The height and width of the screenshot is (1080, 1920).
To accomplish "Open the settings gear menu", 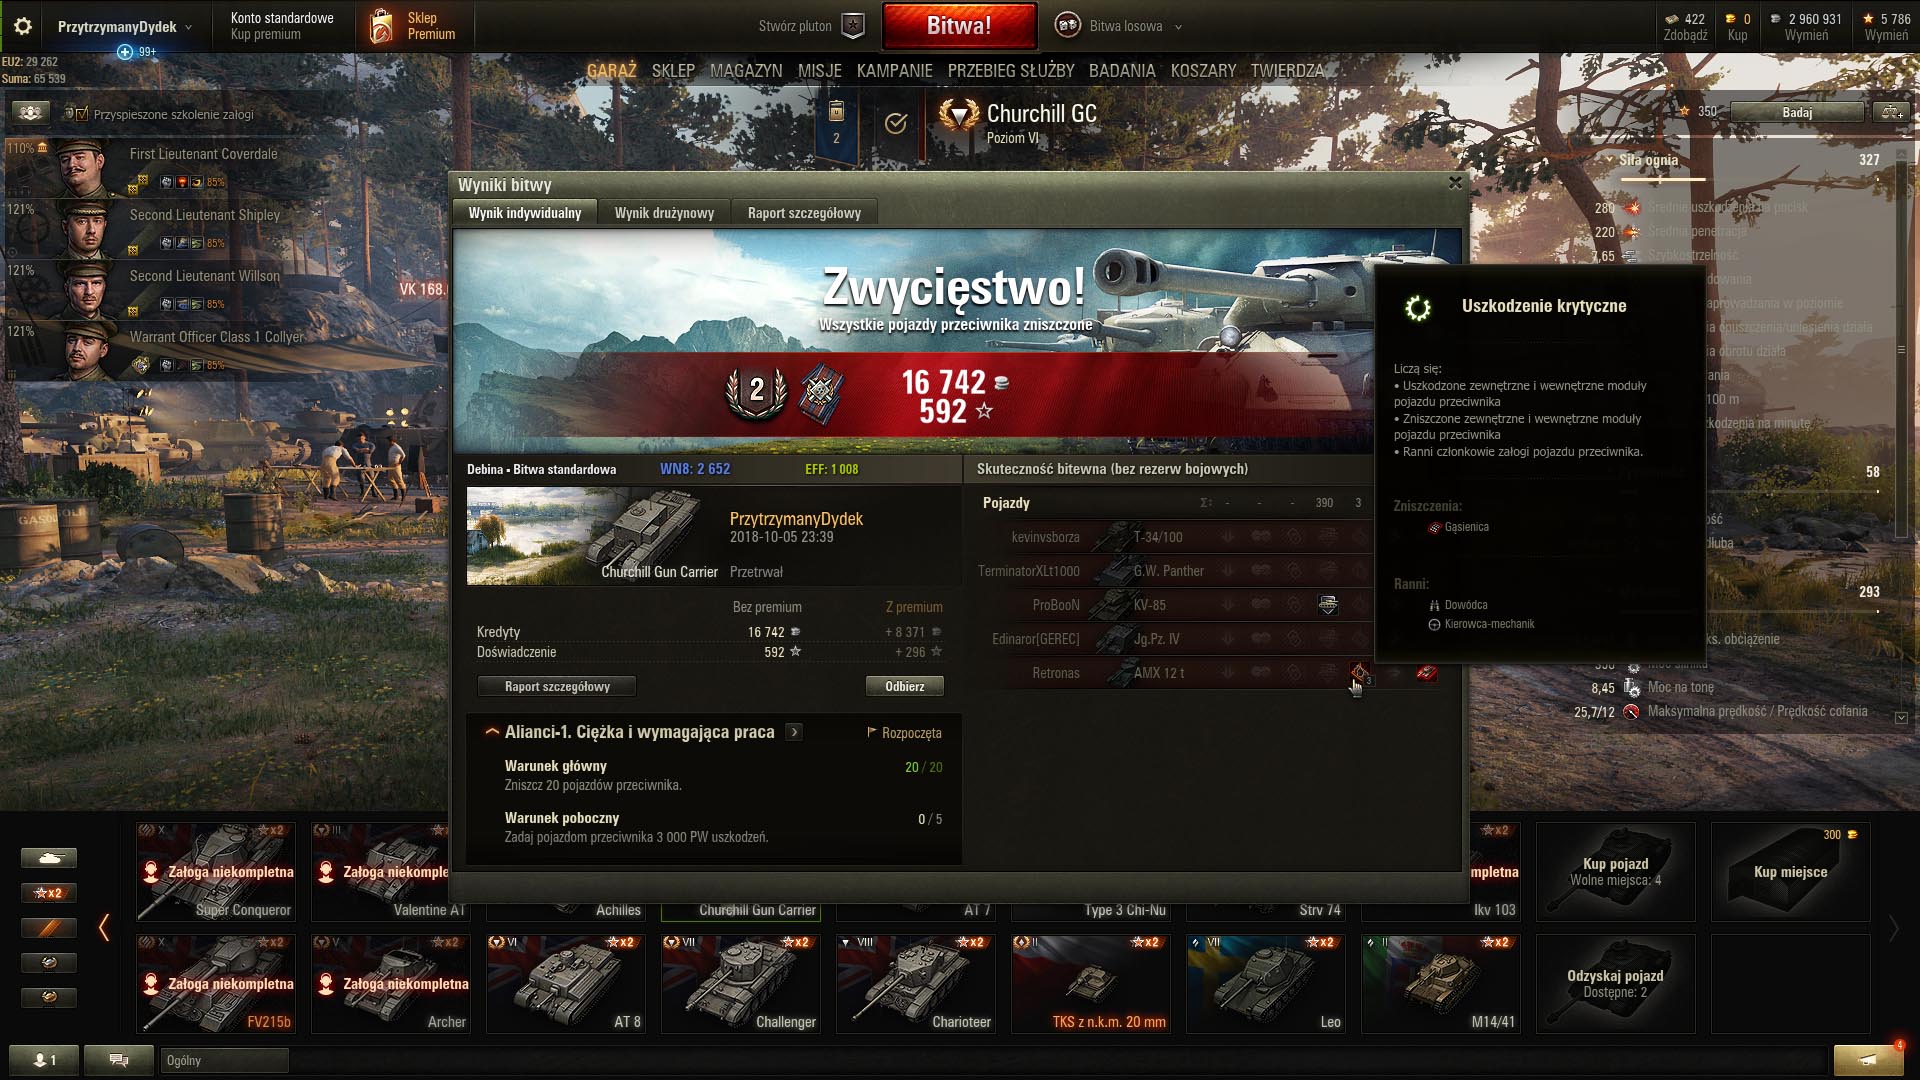I will click(x=22, y=26).
